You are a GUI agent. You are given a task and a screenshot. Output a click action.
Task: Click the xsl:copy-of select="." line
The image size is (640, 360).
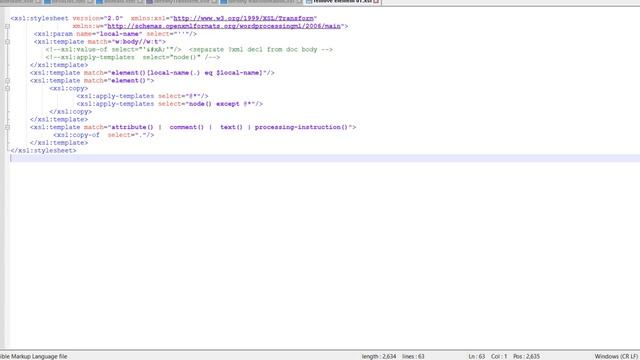(x=104, y=135)
